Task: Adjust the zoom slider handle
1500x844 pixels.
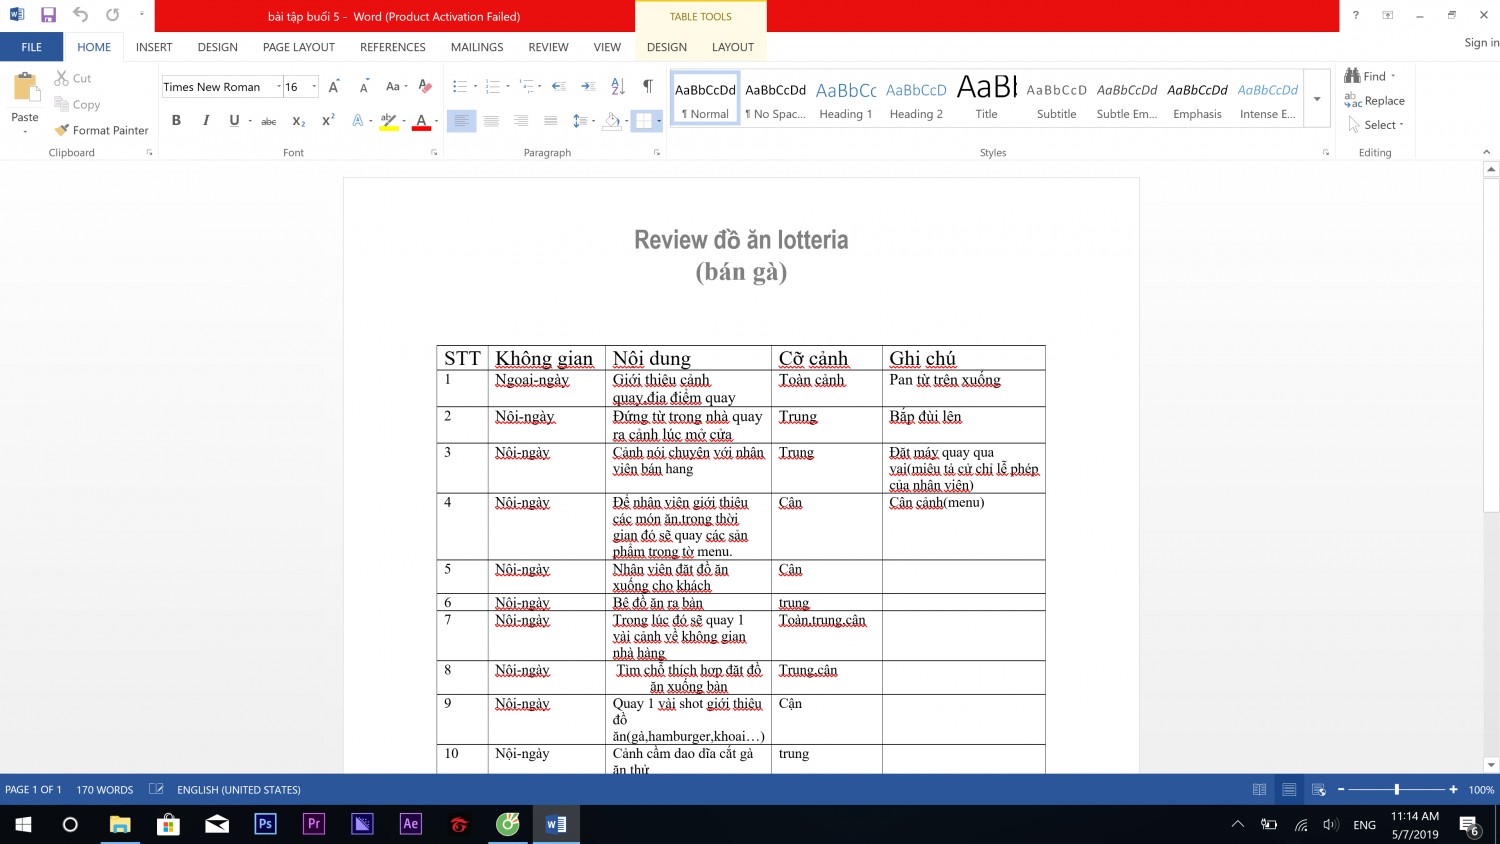Action: click(1396, 790)
